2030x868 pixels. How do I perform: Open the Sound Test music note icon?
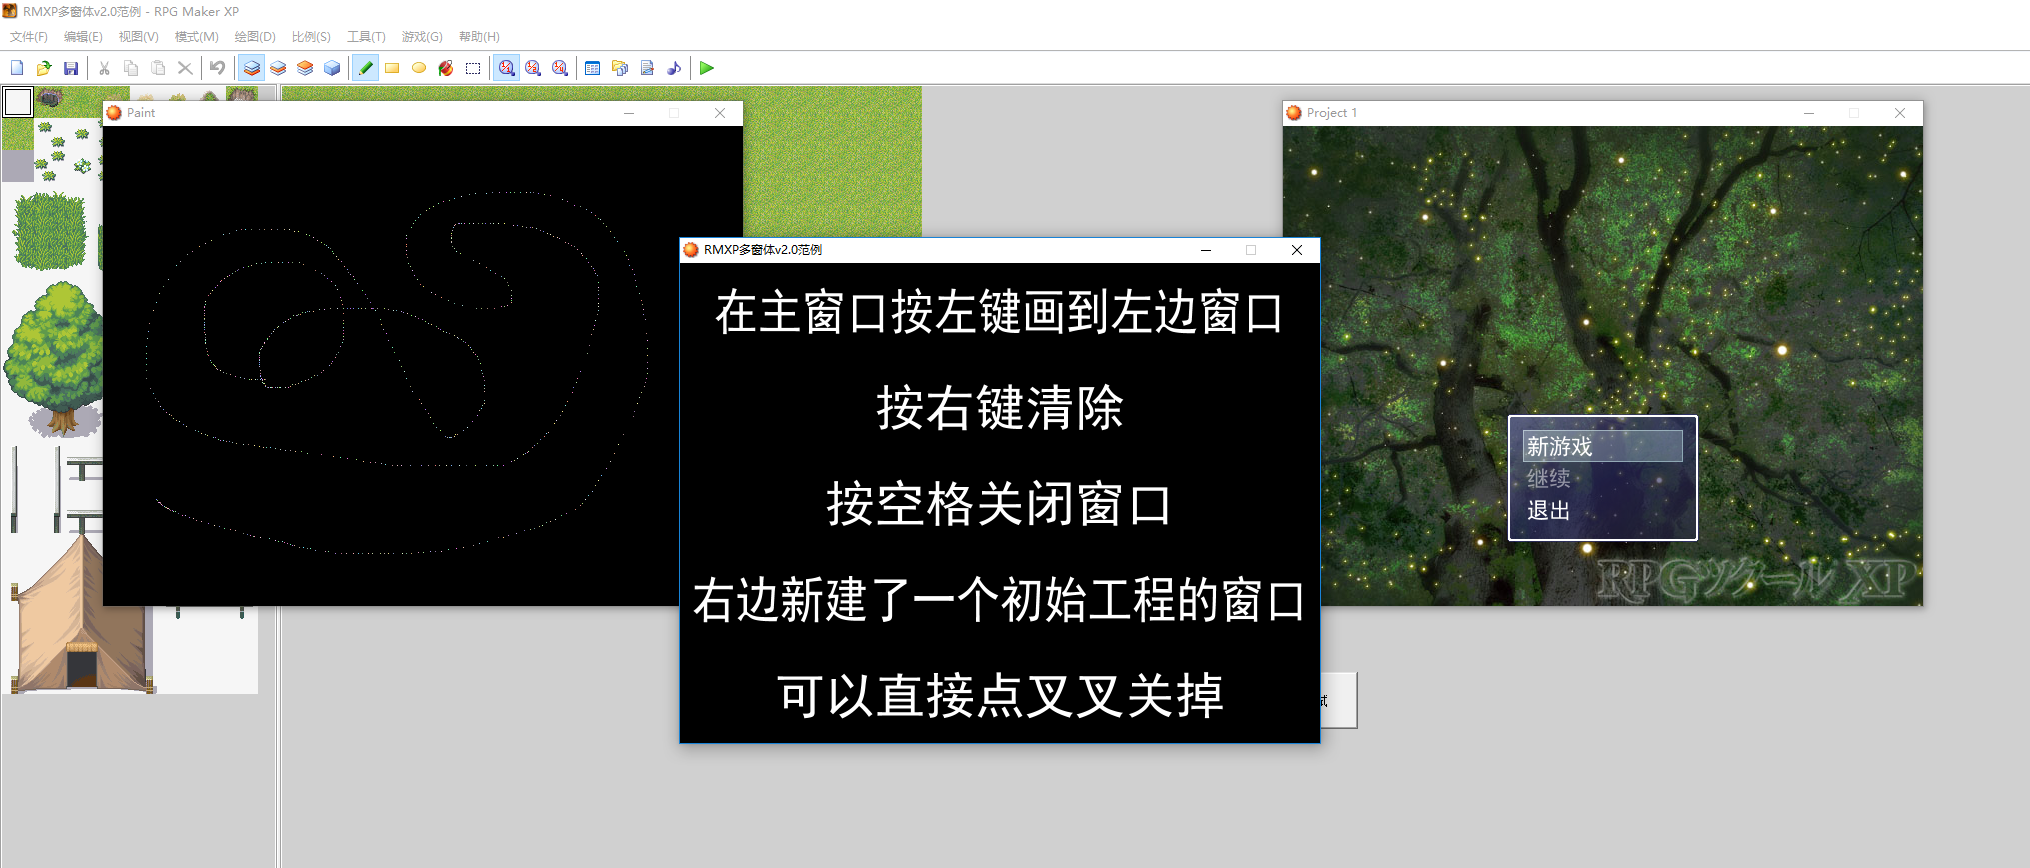click(x=674, y=68)
